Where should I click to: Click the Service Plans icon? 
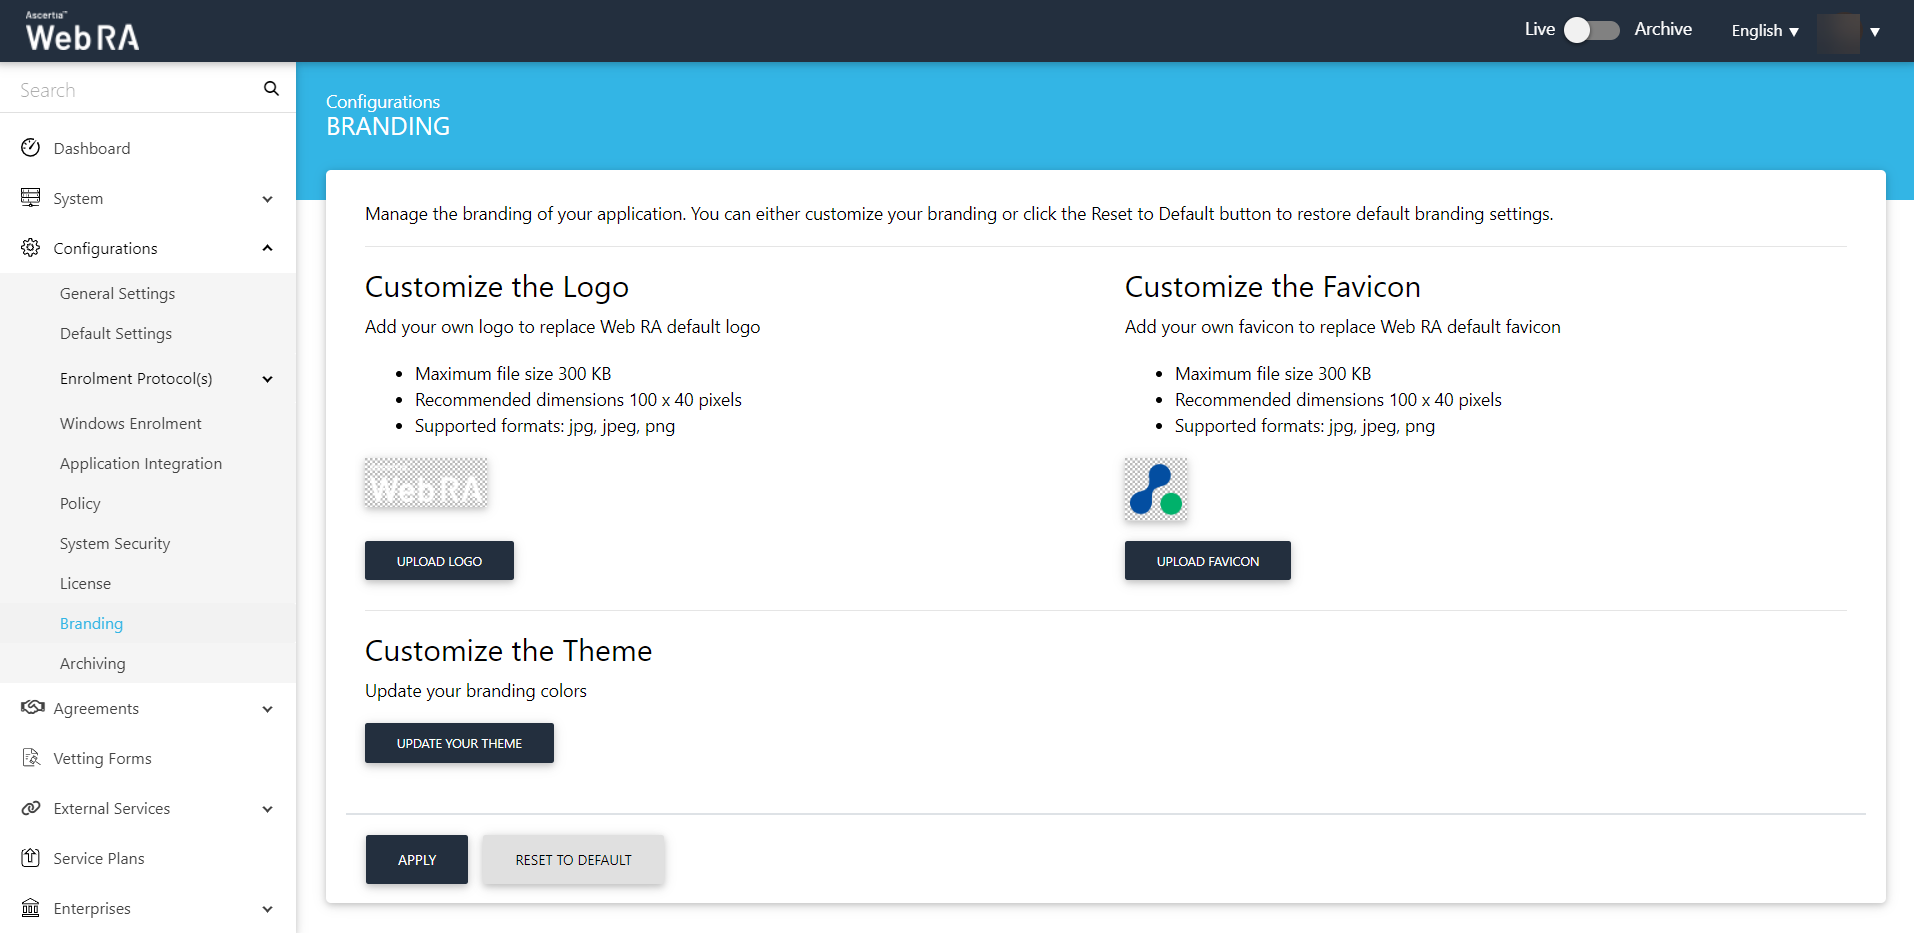[x=31, y=857]
